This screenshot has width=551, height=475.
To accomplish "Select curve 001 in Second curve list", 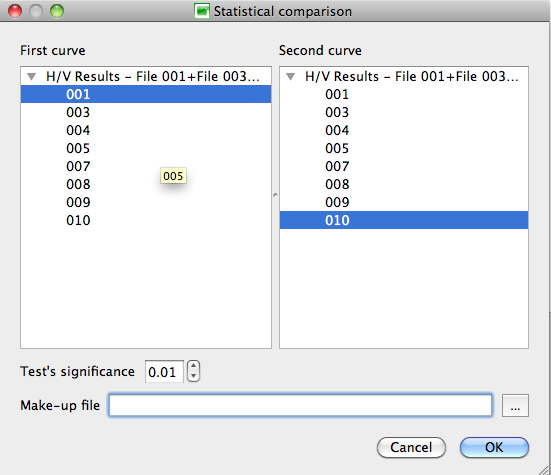I will tap(404, 94).
